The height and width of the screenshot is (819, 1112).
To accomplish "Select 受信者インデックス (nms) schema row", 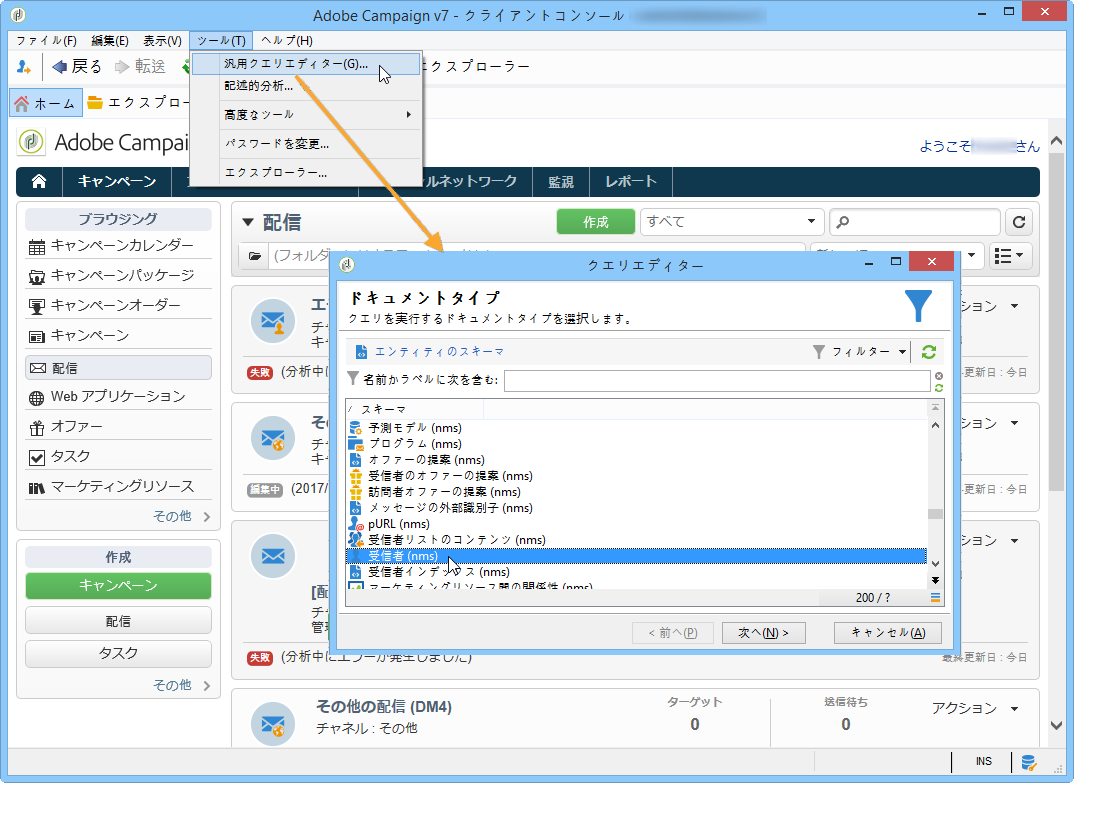I will pyautogui.click(x=438, y=572).
